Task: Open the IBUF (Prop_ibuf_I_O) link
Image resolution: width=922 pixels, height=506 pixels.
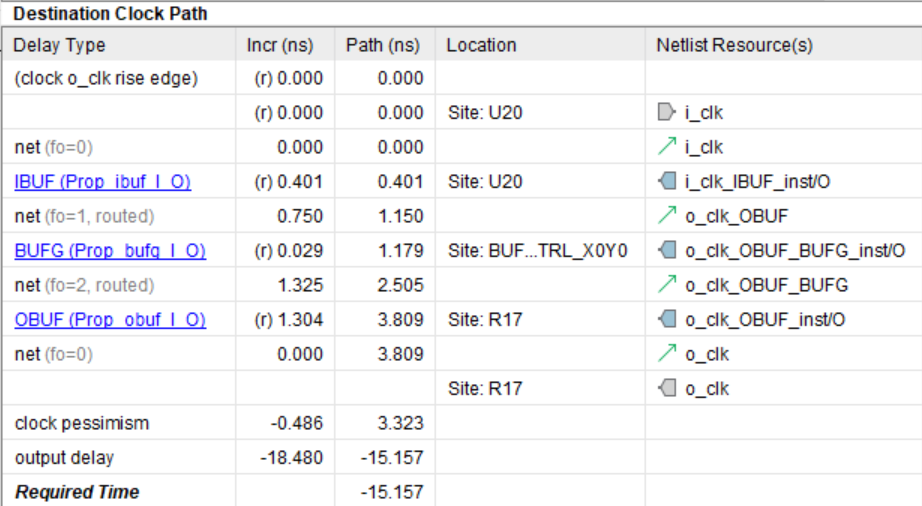Action: point(102,182)
